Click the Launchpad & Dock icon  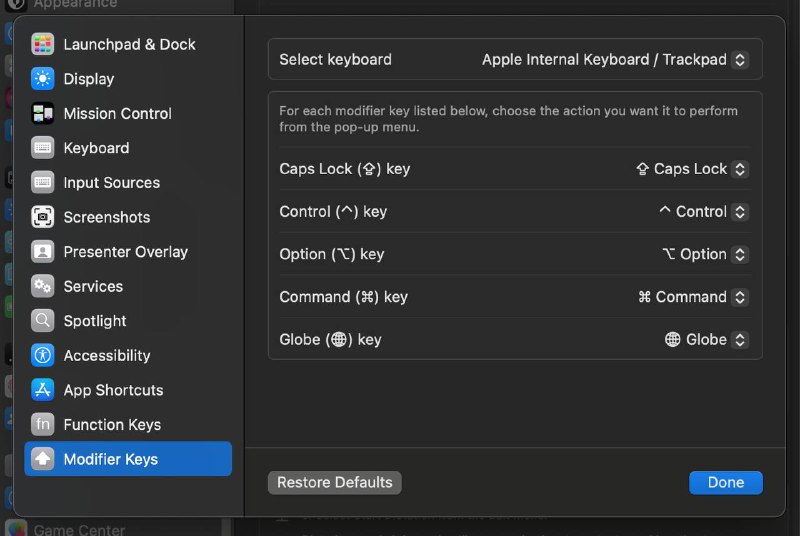[42, 44]
